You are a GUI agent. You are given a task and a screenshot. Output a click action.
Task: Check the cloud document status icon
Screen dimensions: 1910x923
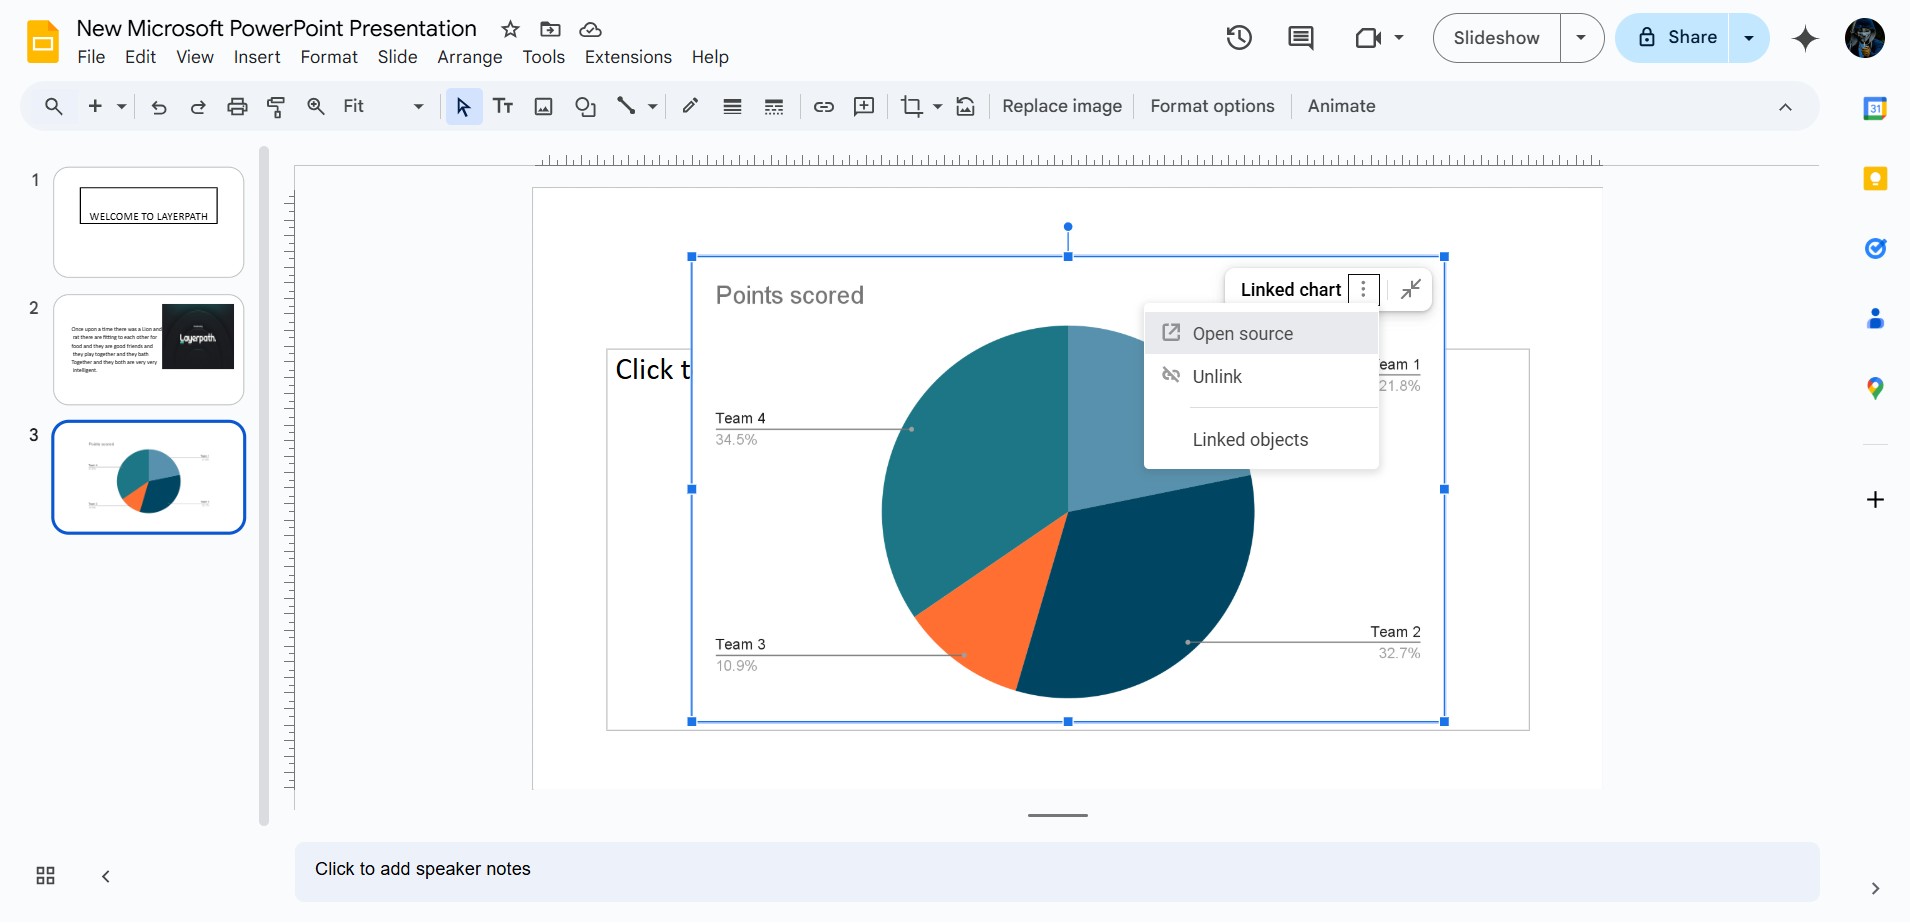[x=590, y=29]
